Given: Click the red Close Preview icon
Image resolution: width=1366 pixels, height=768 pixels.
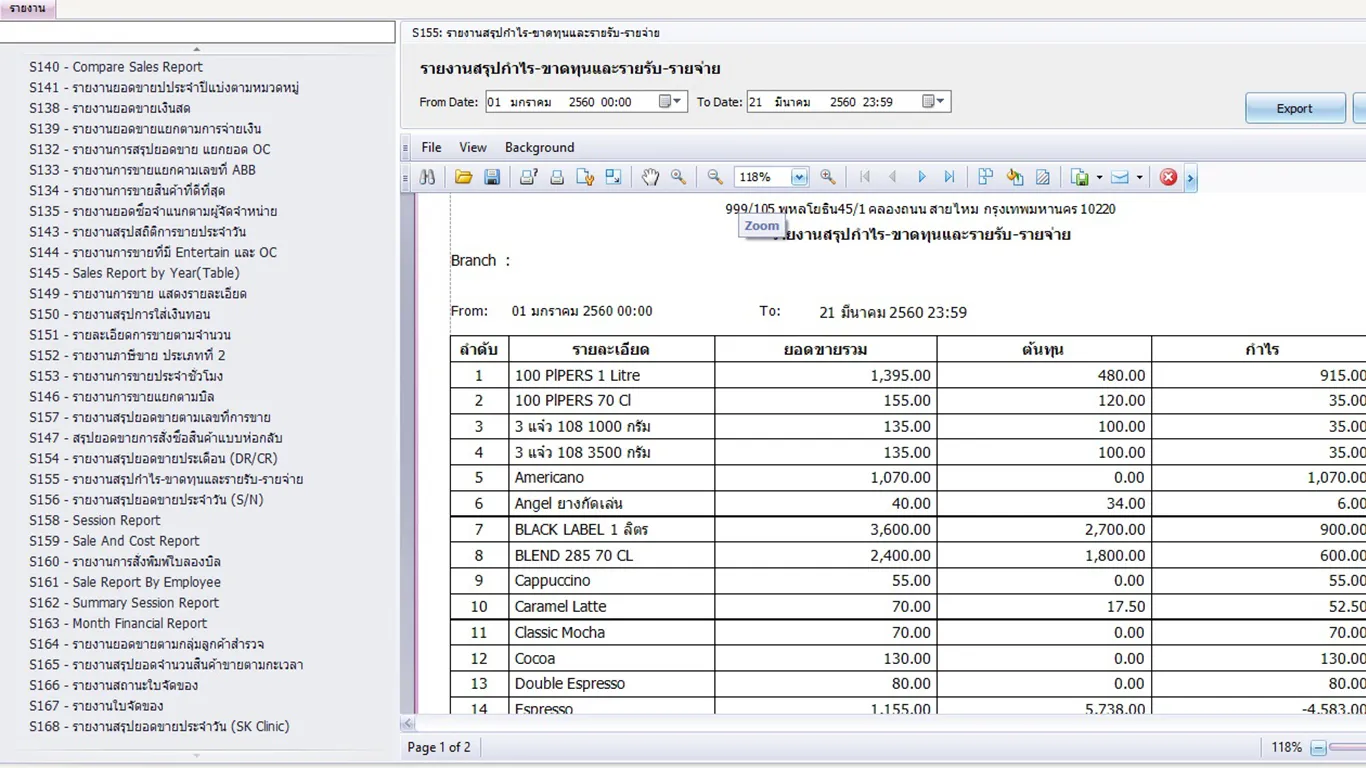Looking at the screenshot, I should tap(1168, 177).
